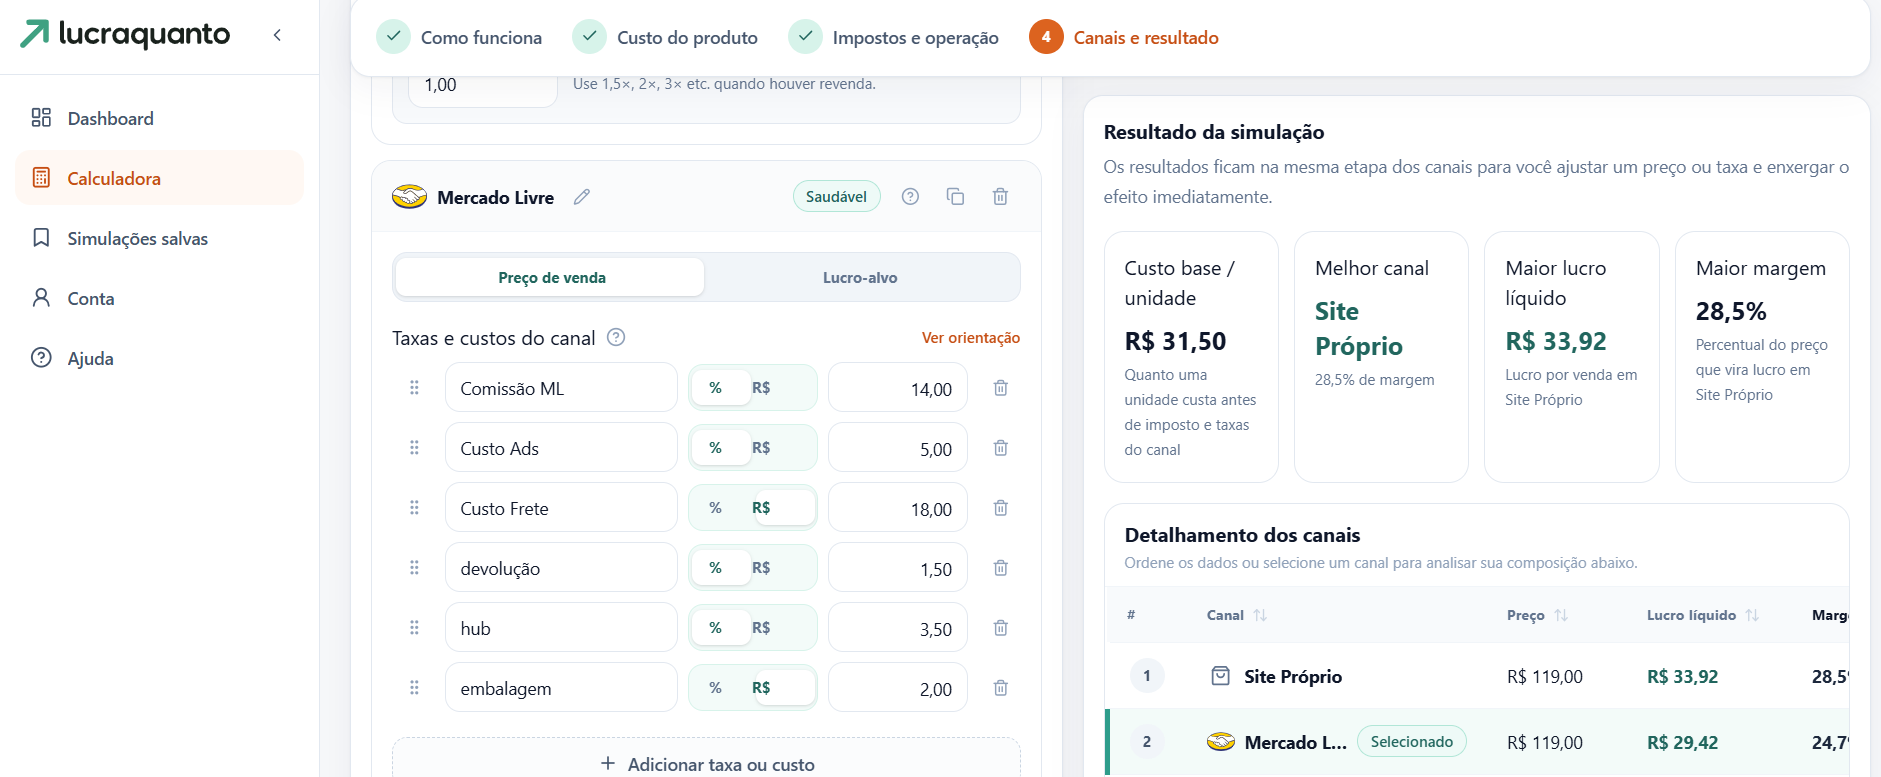Select R$ for embalagem

pyautogui.click(x=783, y=687)
